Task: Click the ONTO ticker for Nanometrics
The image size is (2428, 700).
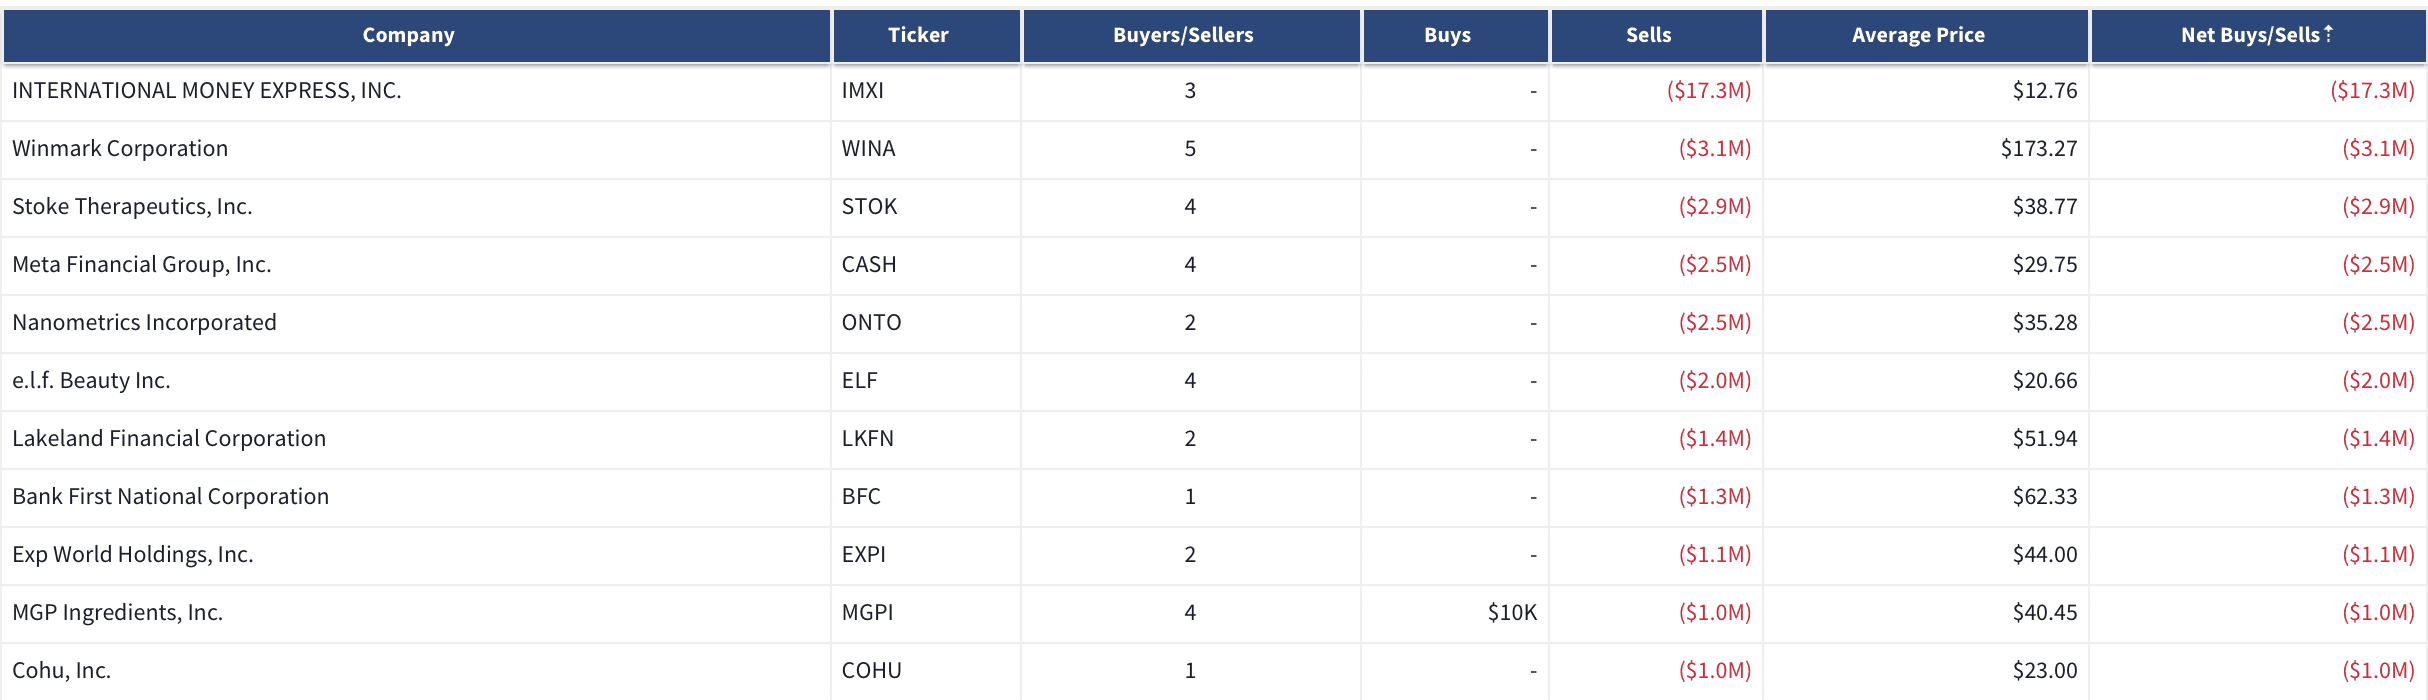Action: [871, 323]
